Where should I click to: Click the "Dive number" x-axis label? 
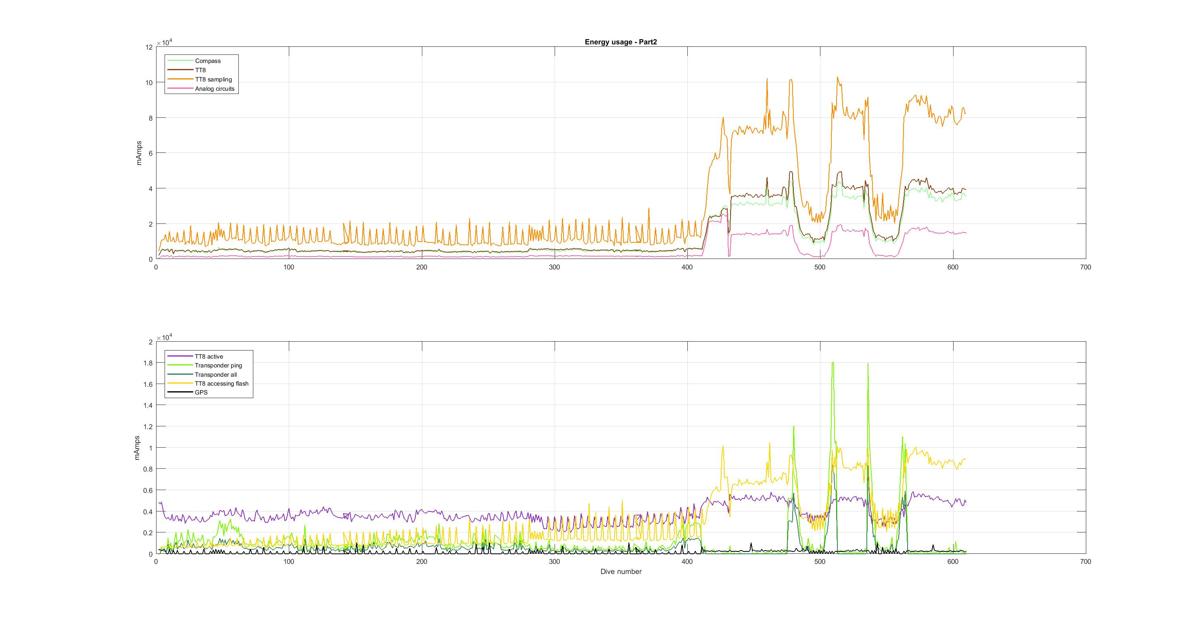tap(620, 572)
